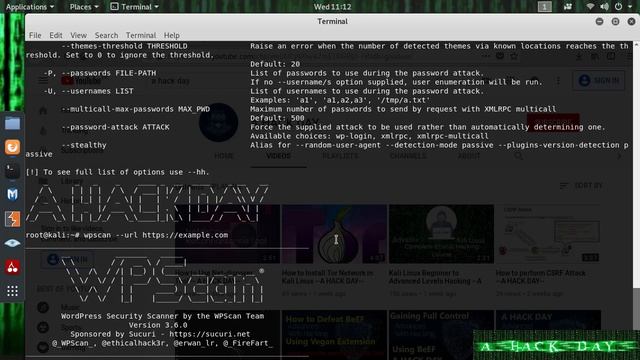Image resolution: width=640 pixels, height=360 pixels.
Task: Open the blue eye icon in the dock
Action: pyautogui.click(x=12, y=243)
